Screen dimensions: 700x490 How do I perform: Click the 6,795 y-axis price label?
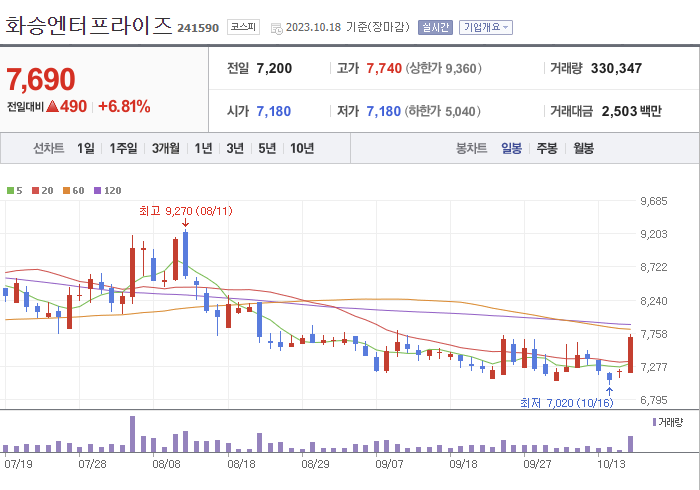(654, 400)
